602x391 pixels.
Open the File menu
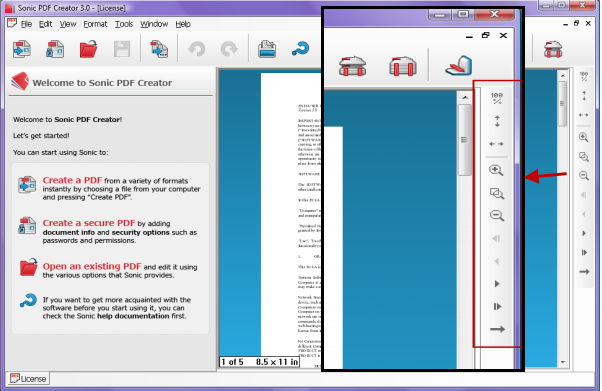[26, 24]
